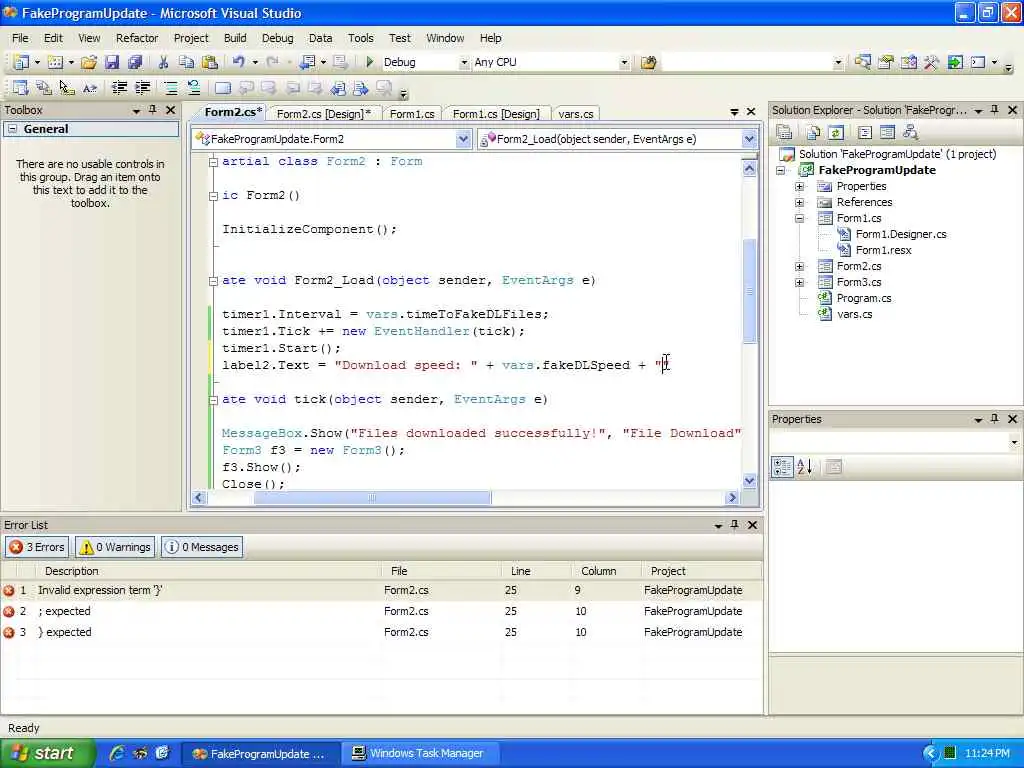The height and width of the screenshot is (768, 1024).
Task: Open the FakeProgramUpdate.Form2 class dropdown
Action: [463, 138]
